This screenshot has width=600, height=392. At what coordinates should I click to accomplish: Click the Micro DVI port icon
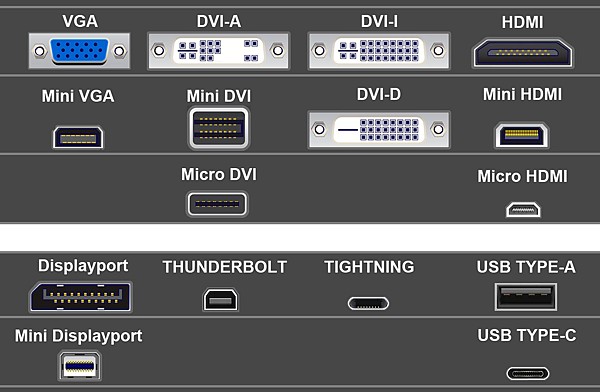coord(217,204)
